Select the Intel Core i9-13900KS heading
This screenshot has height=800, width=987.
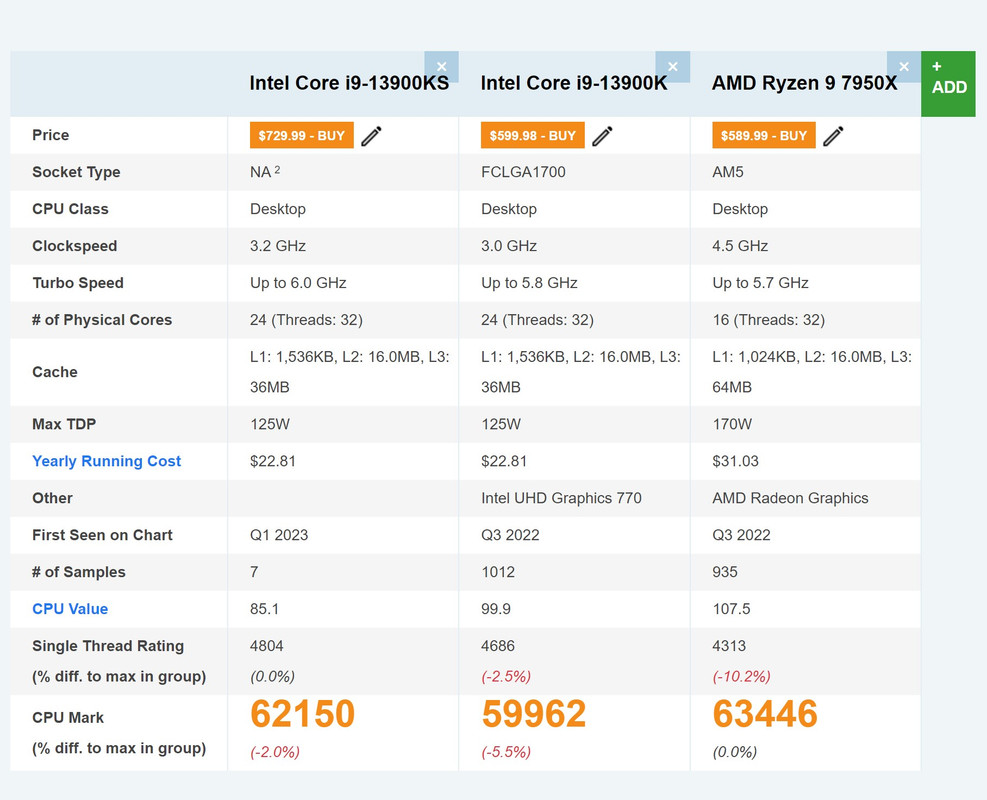coord(349,83)
